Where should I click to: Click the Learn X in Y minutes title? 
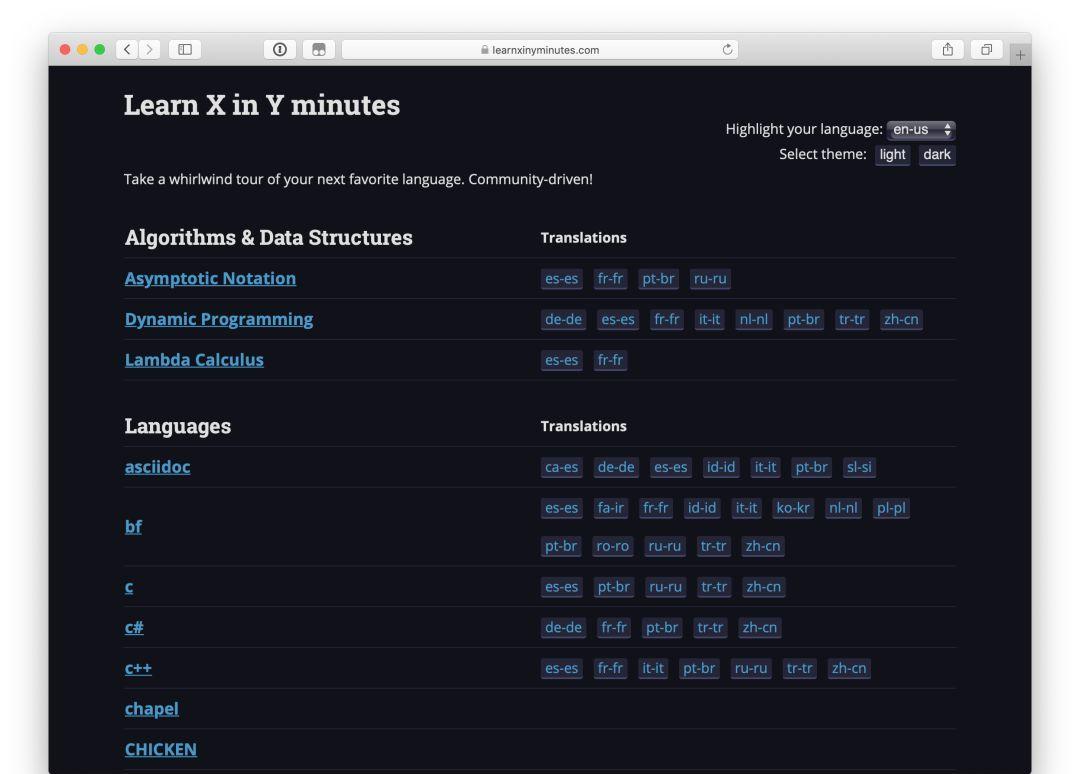coord(262,105)
